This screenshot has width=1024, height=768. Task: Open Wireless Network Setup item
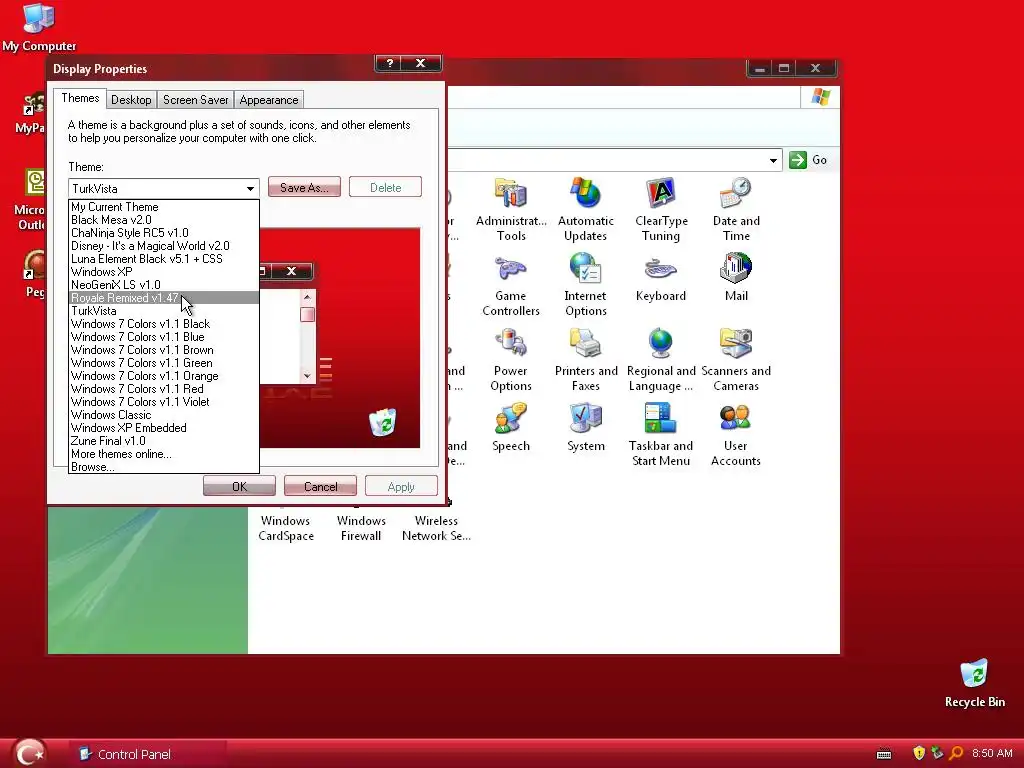pyautogui.click(x=436, y=528)
